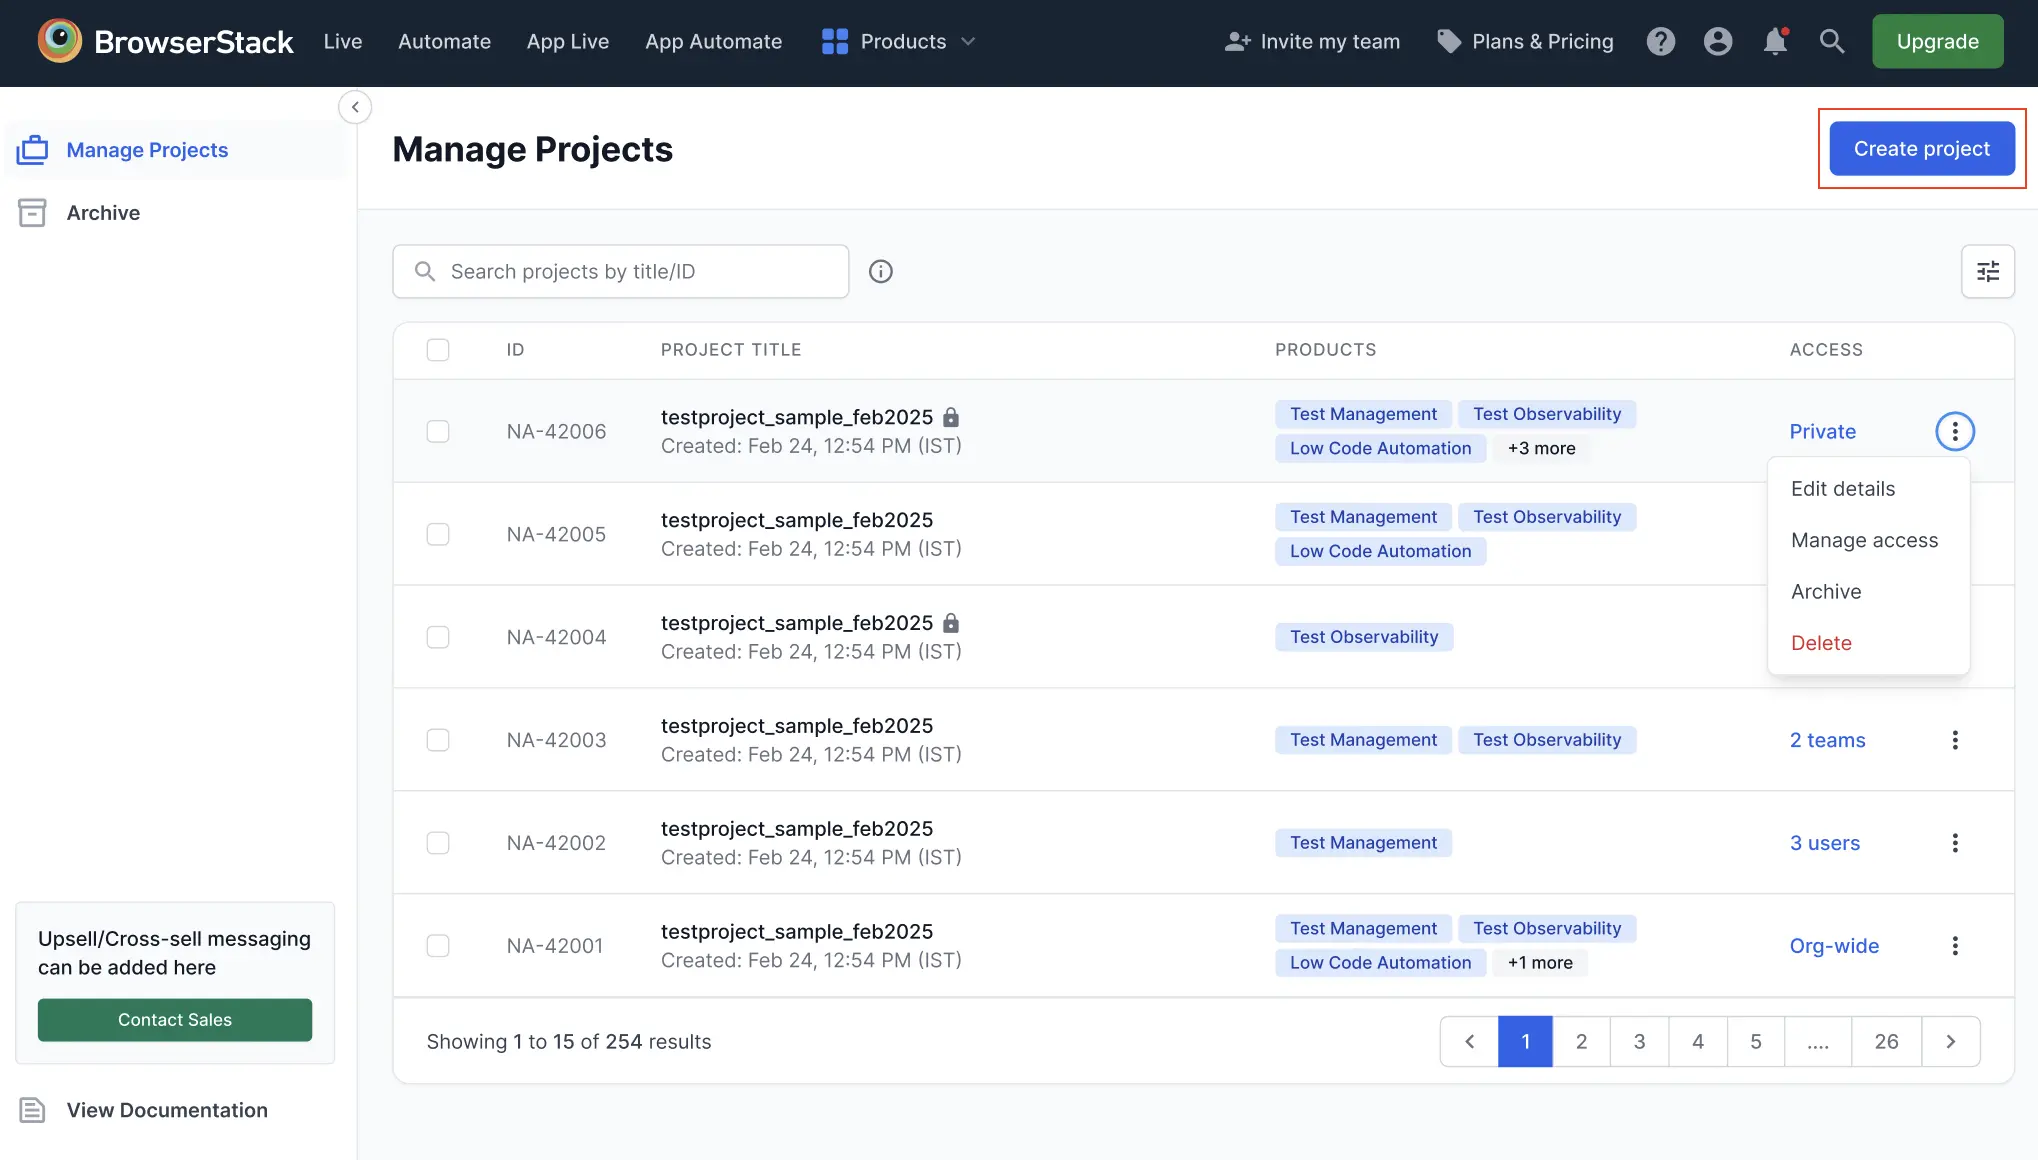Select the checkbox for project NA-42002

pyautogui.click(x=438, y=843)
